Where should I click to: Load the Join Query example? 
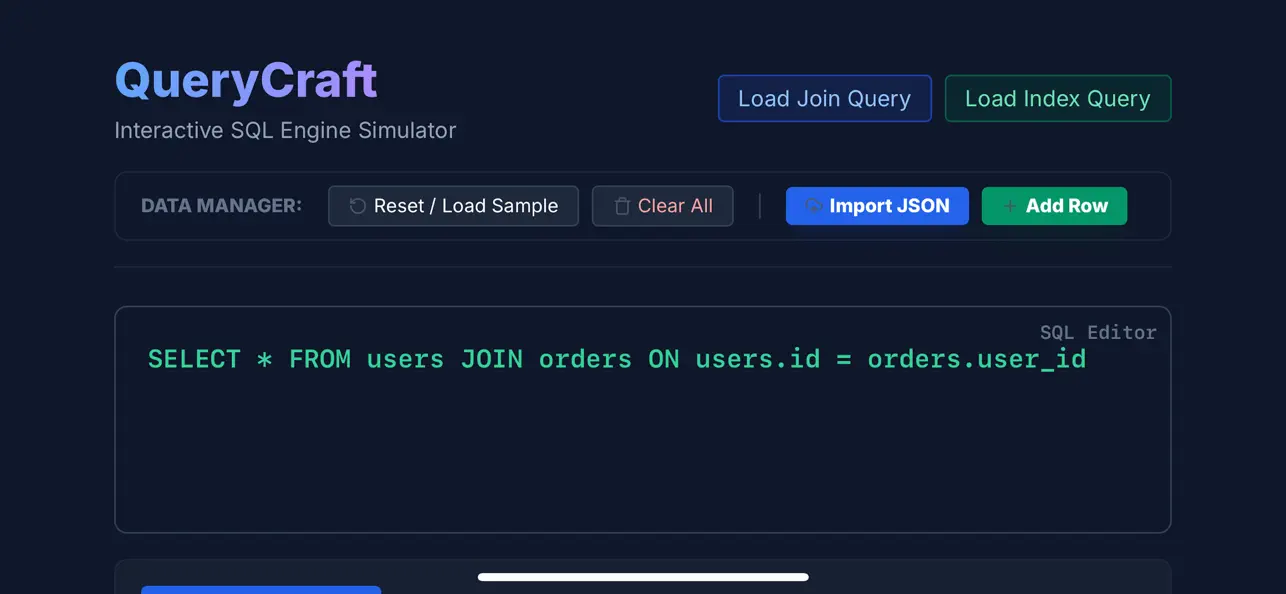(824, 98)
